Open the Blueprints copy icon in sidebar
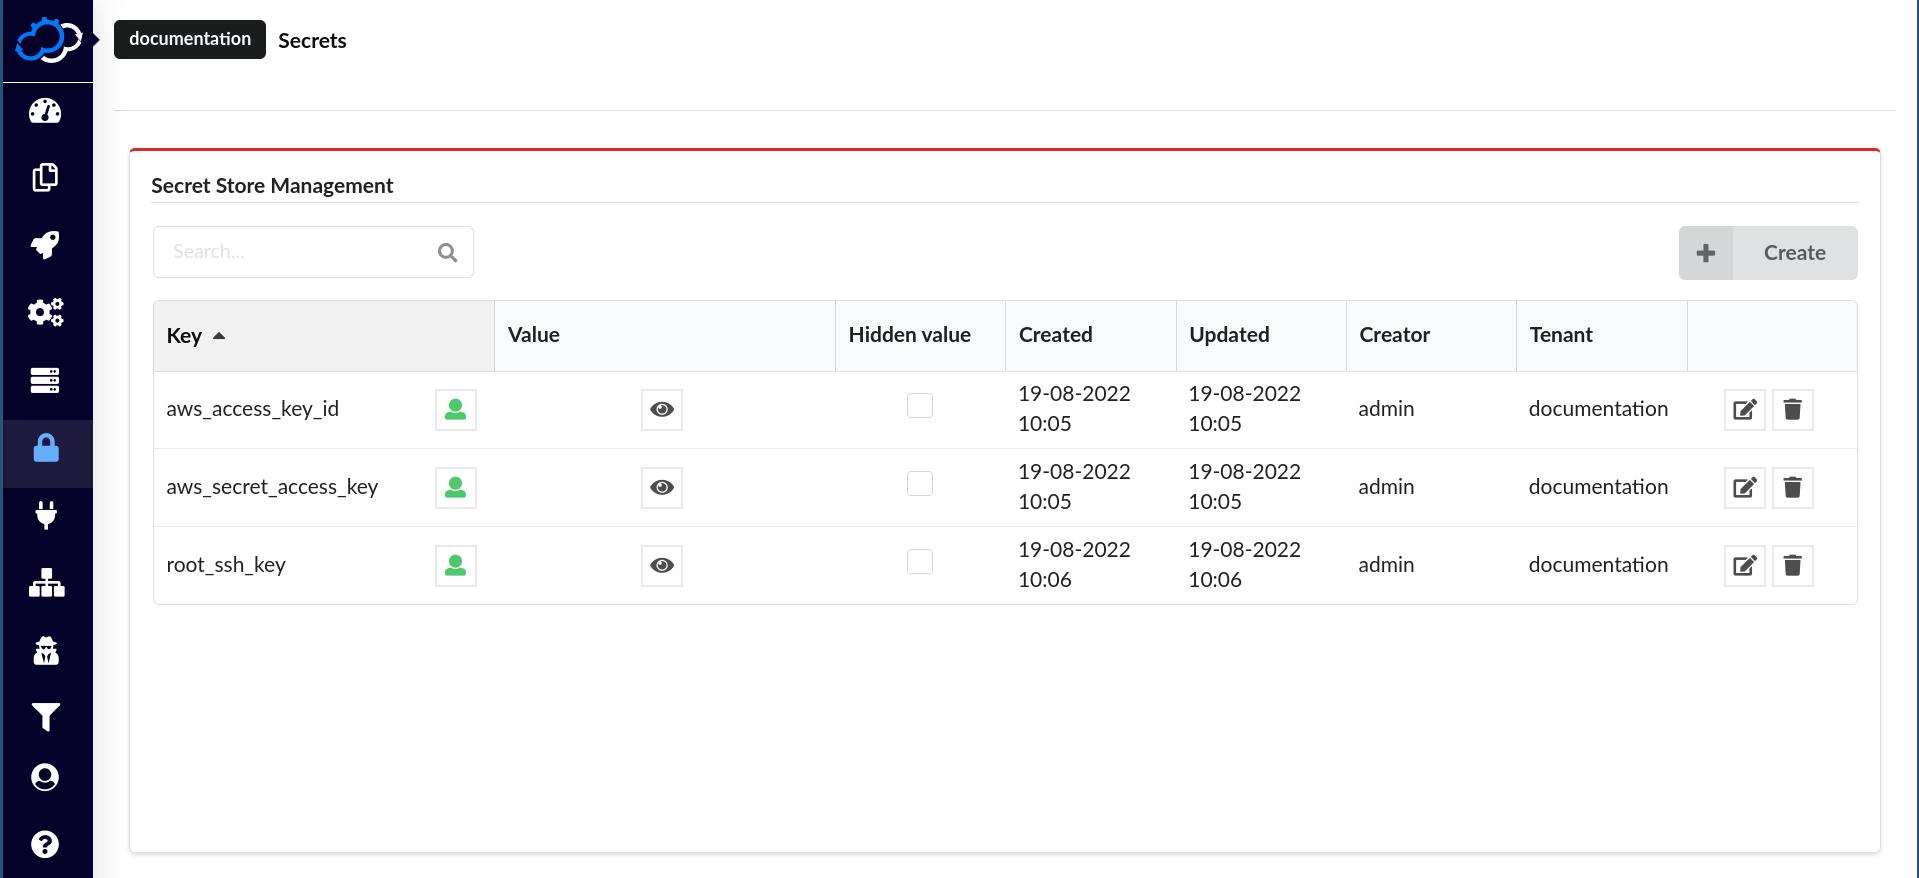This screenshot has height=878, width=1919. (45, 178)
